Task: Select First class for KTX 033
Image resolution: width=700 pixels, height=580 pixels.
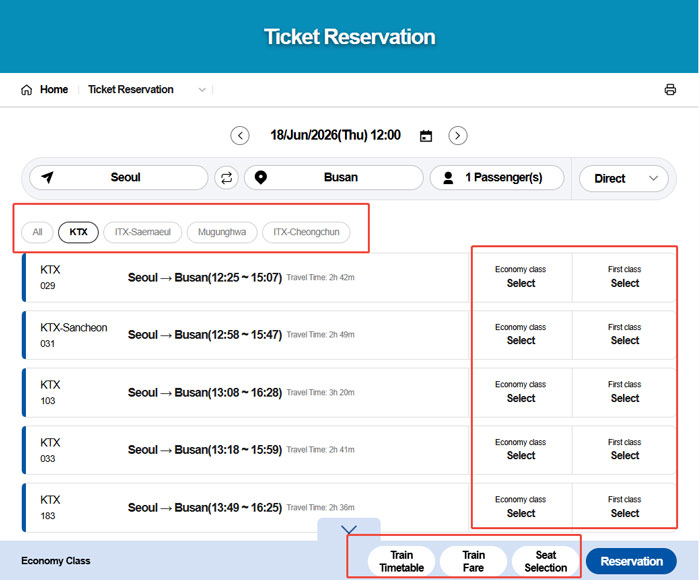Action: (625, 450)
